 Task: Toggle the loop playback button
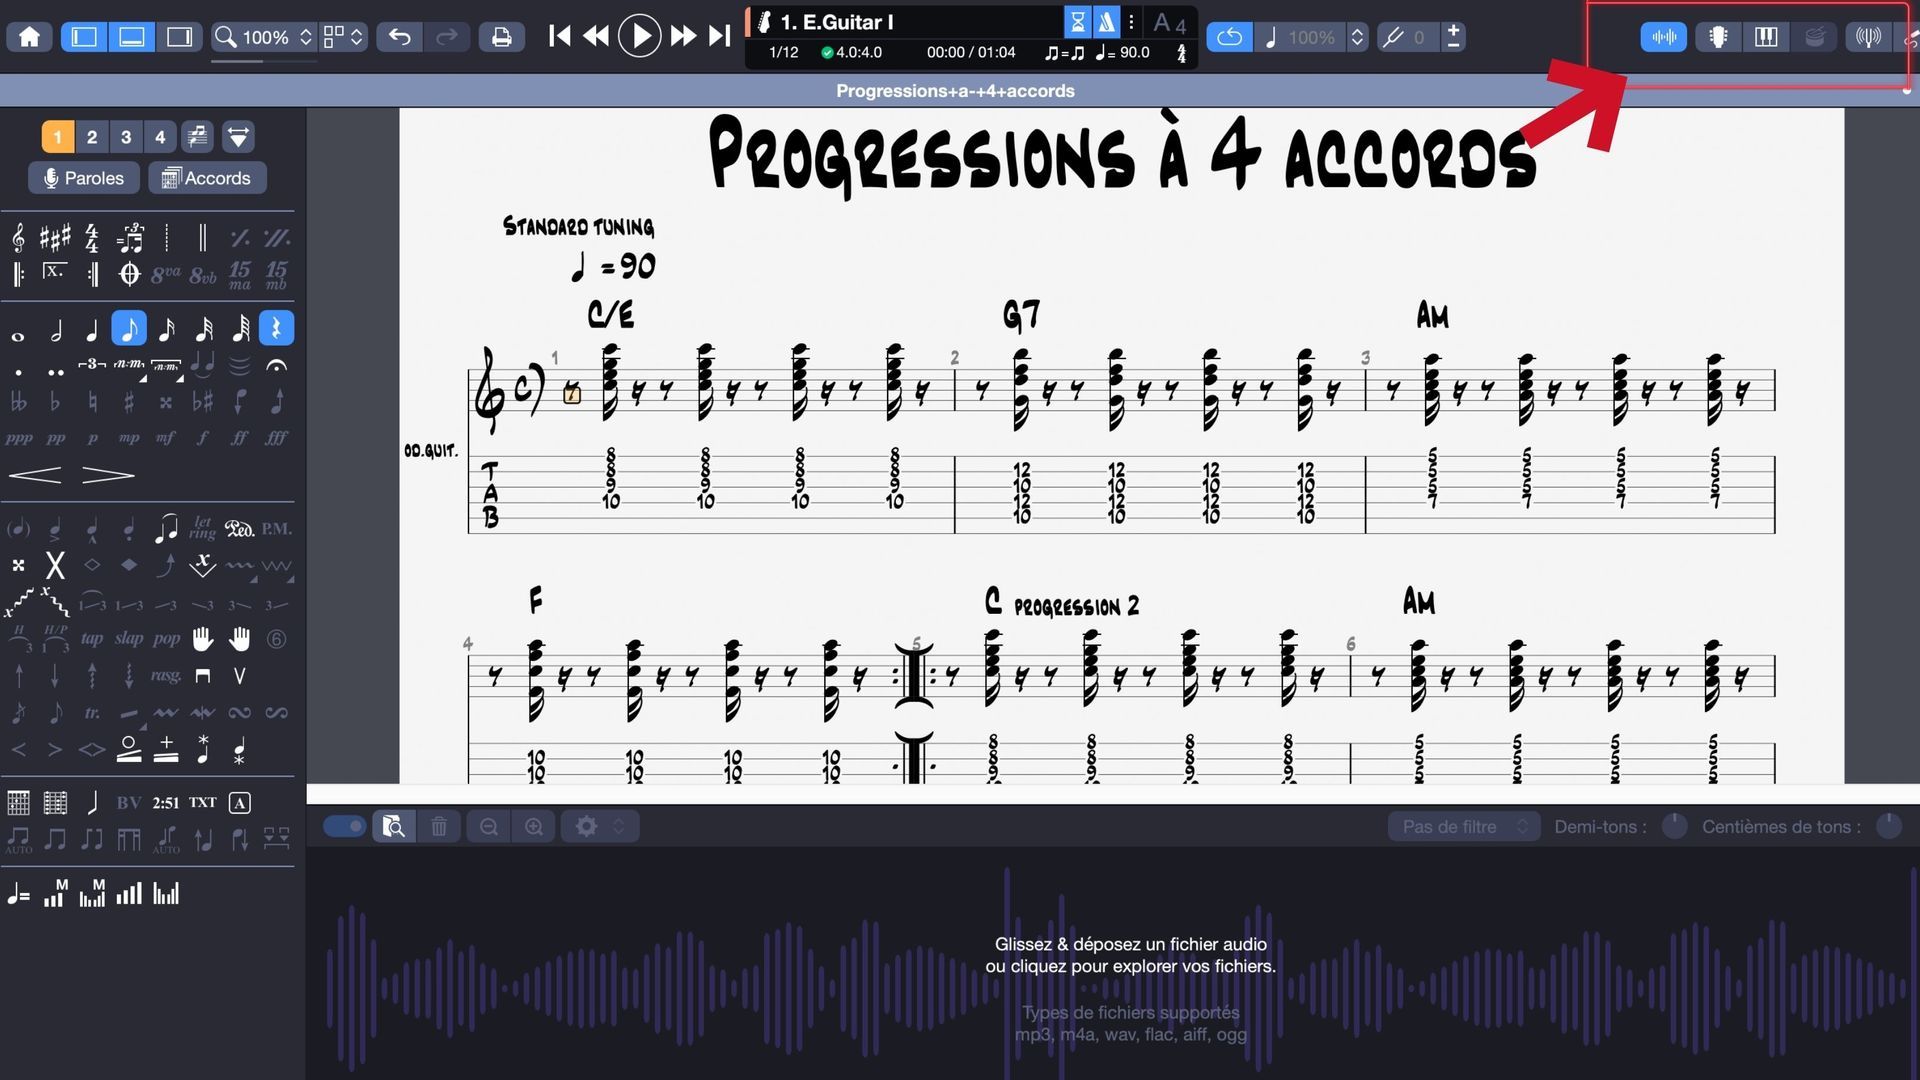(1229, 37)
